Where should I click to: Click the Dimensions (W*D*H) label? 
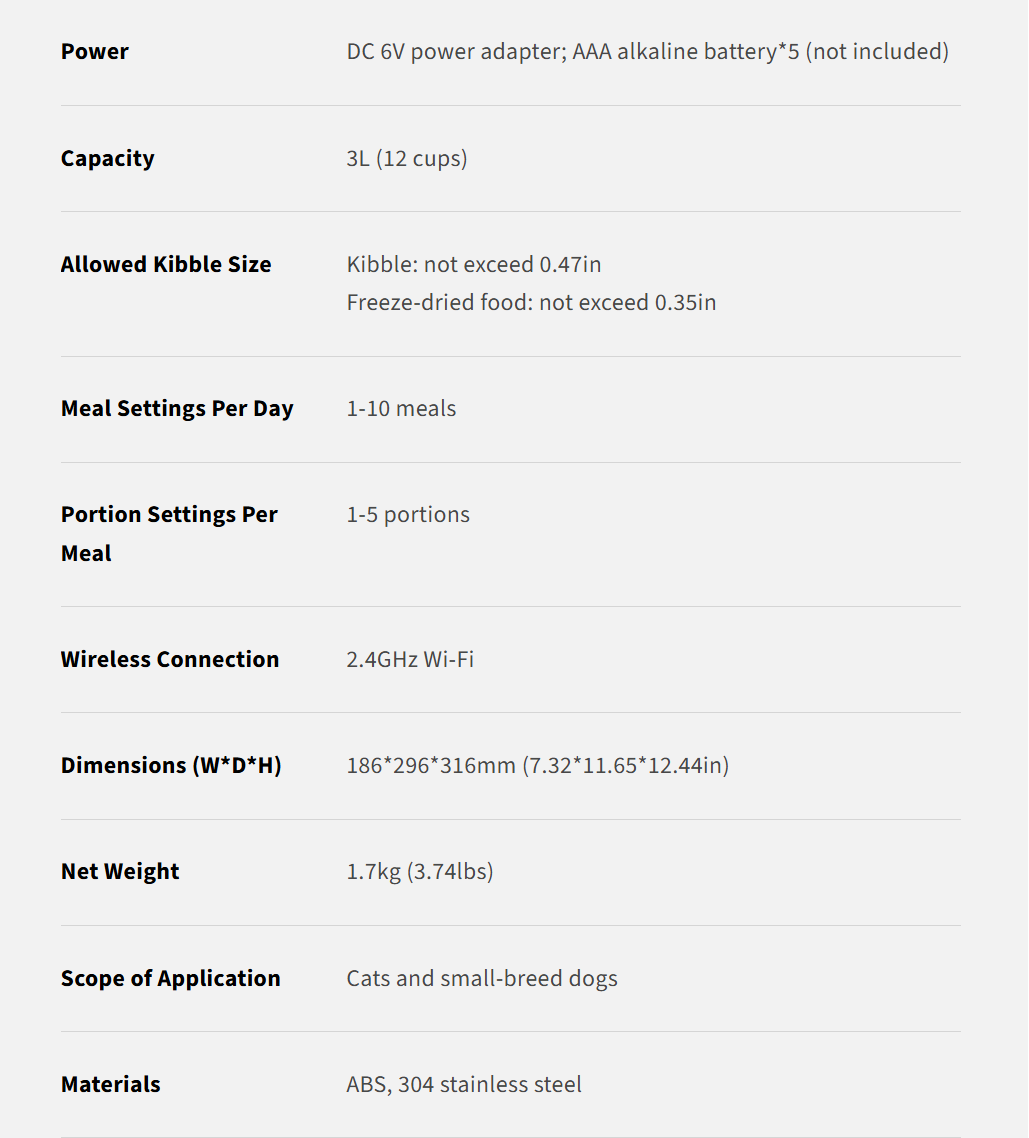click(171, 766)
